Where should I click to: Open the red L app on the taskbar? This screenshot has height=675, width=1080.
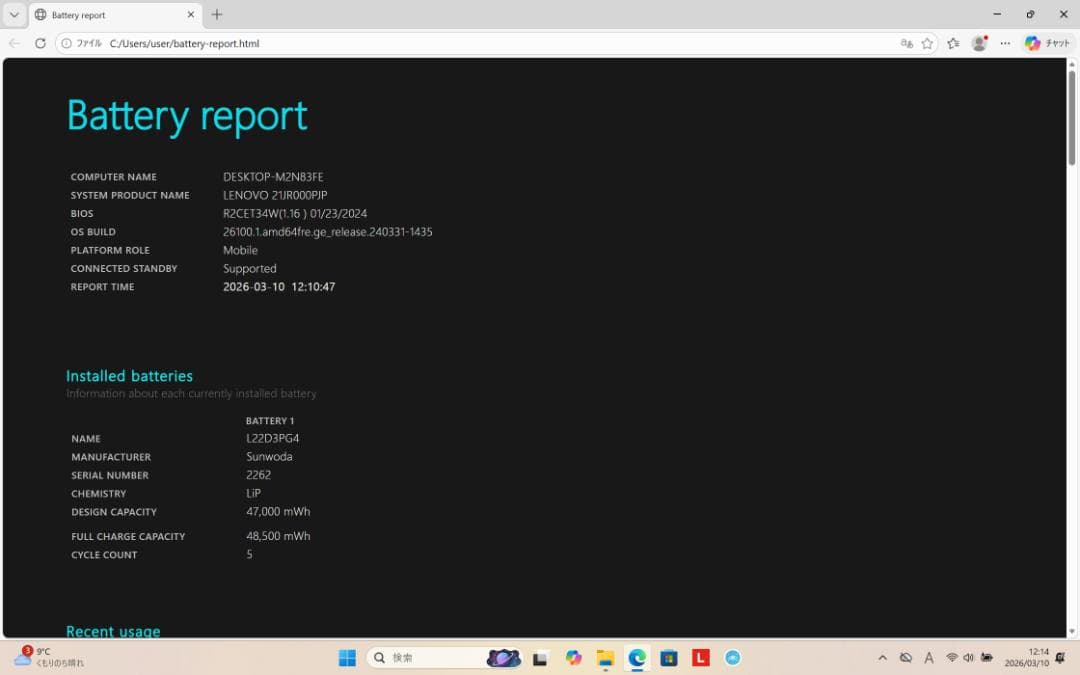700,657
